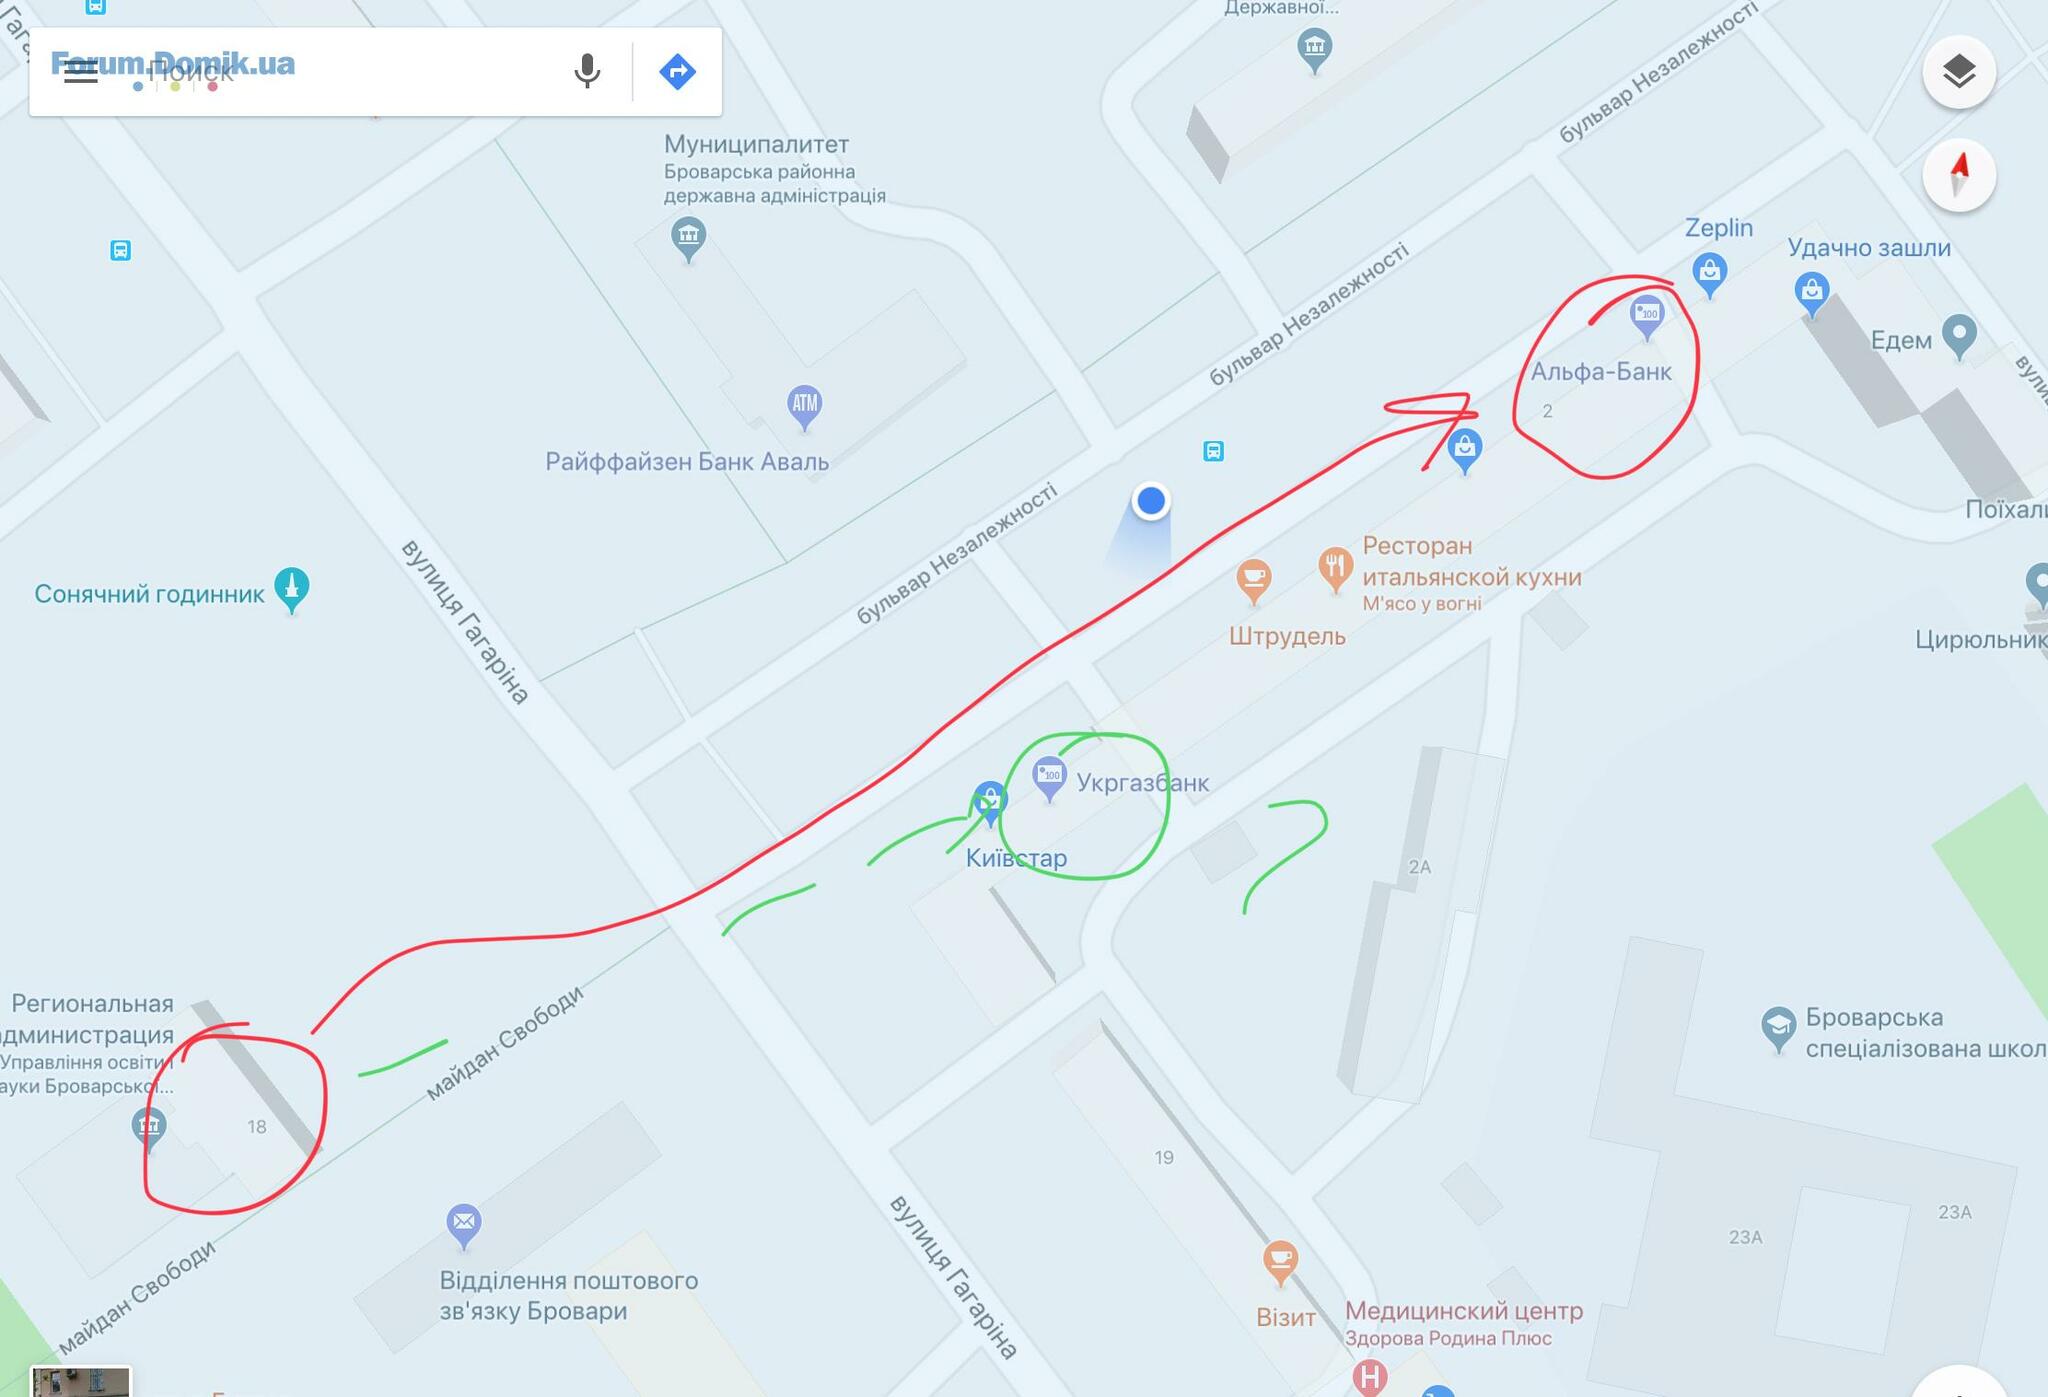
Task: Select the Київстар shop pin
Action: [990, 803]
